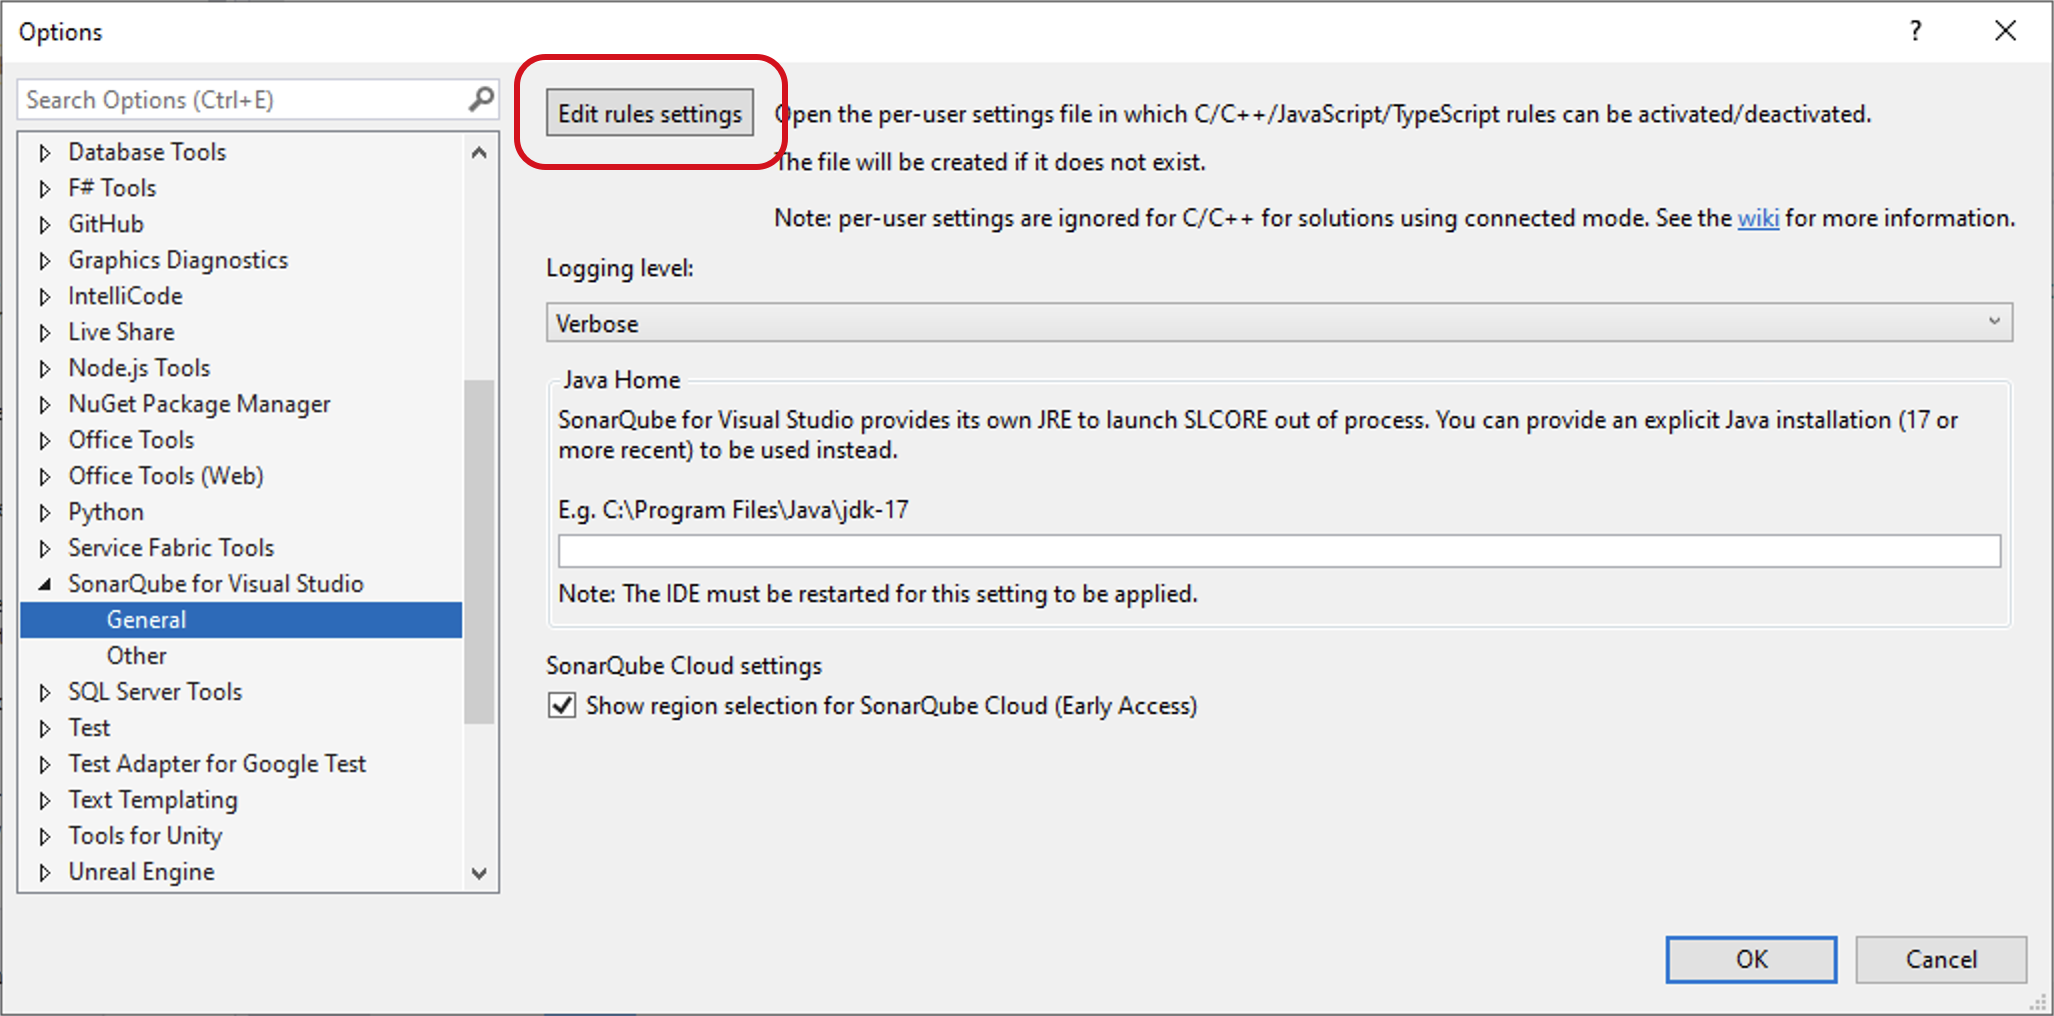2054x1016 pixels.
Task: Expand the GitHub options node
Action: click(44, 223)
